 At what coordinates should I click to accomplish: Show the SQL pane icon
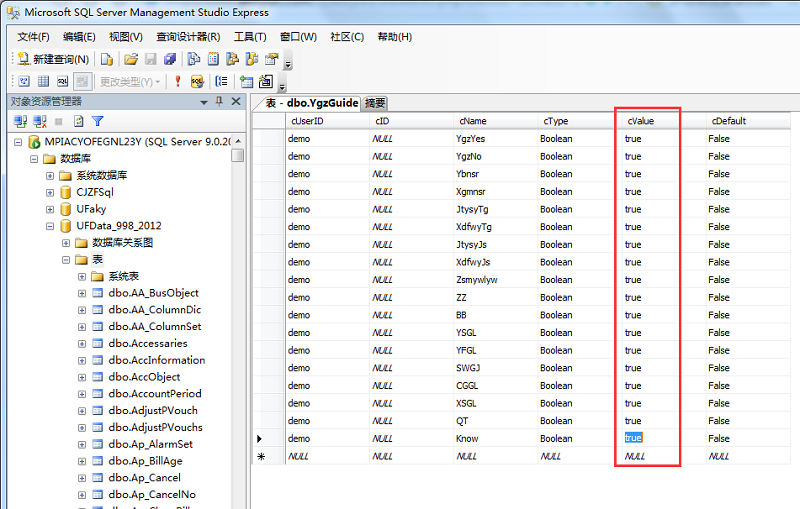tap(63, 81)
